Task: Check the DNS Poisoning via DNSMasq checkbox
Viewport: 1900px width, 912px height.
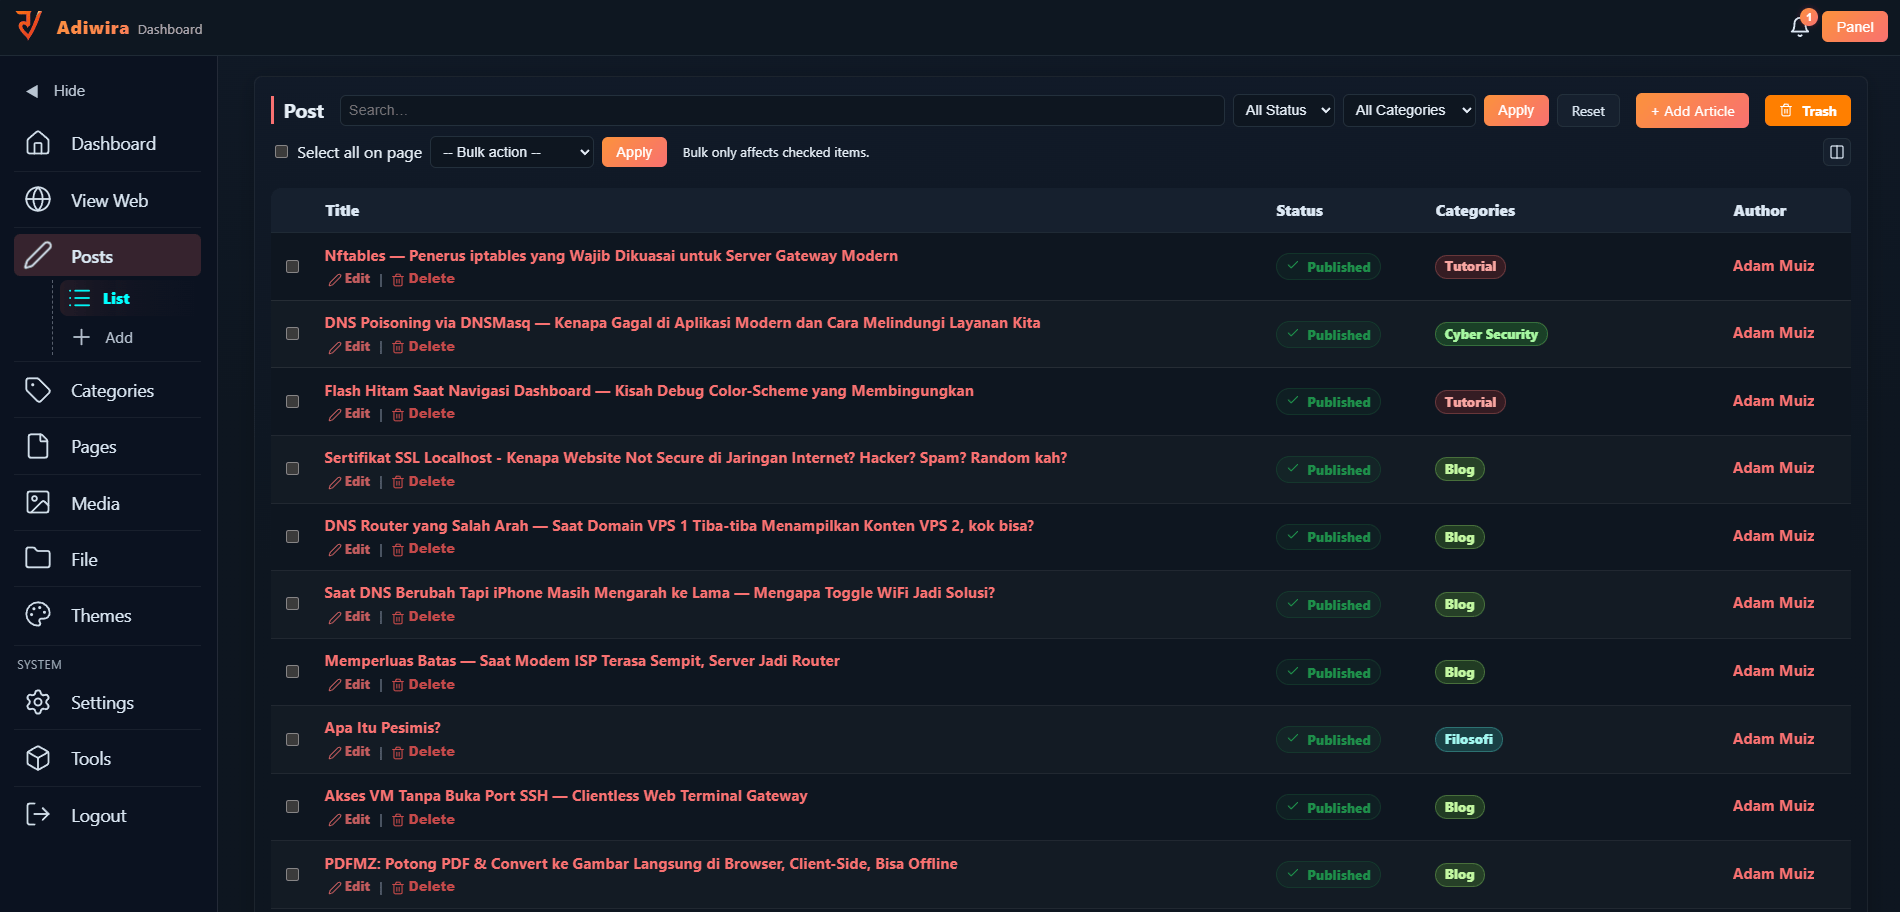Action: pos(293,334)
